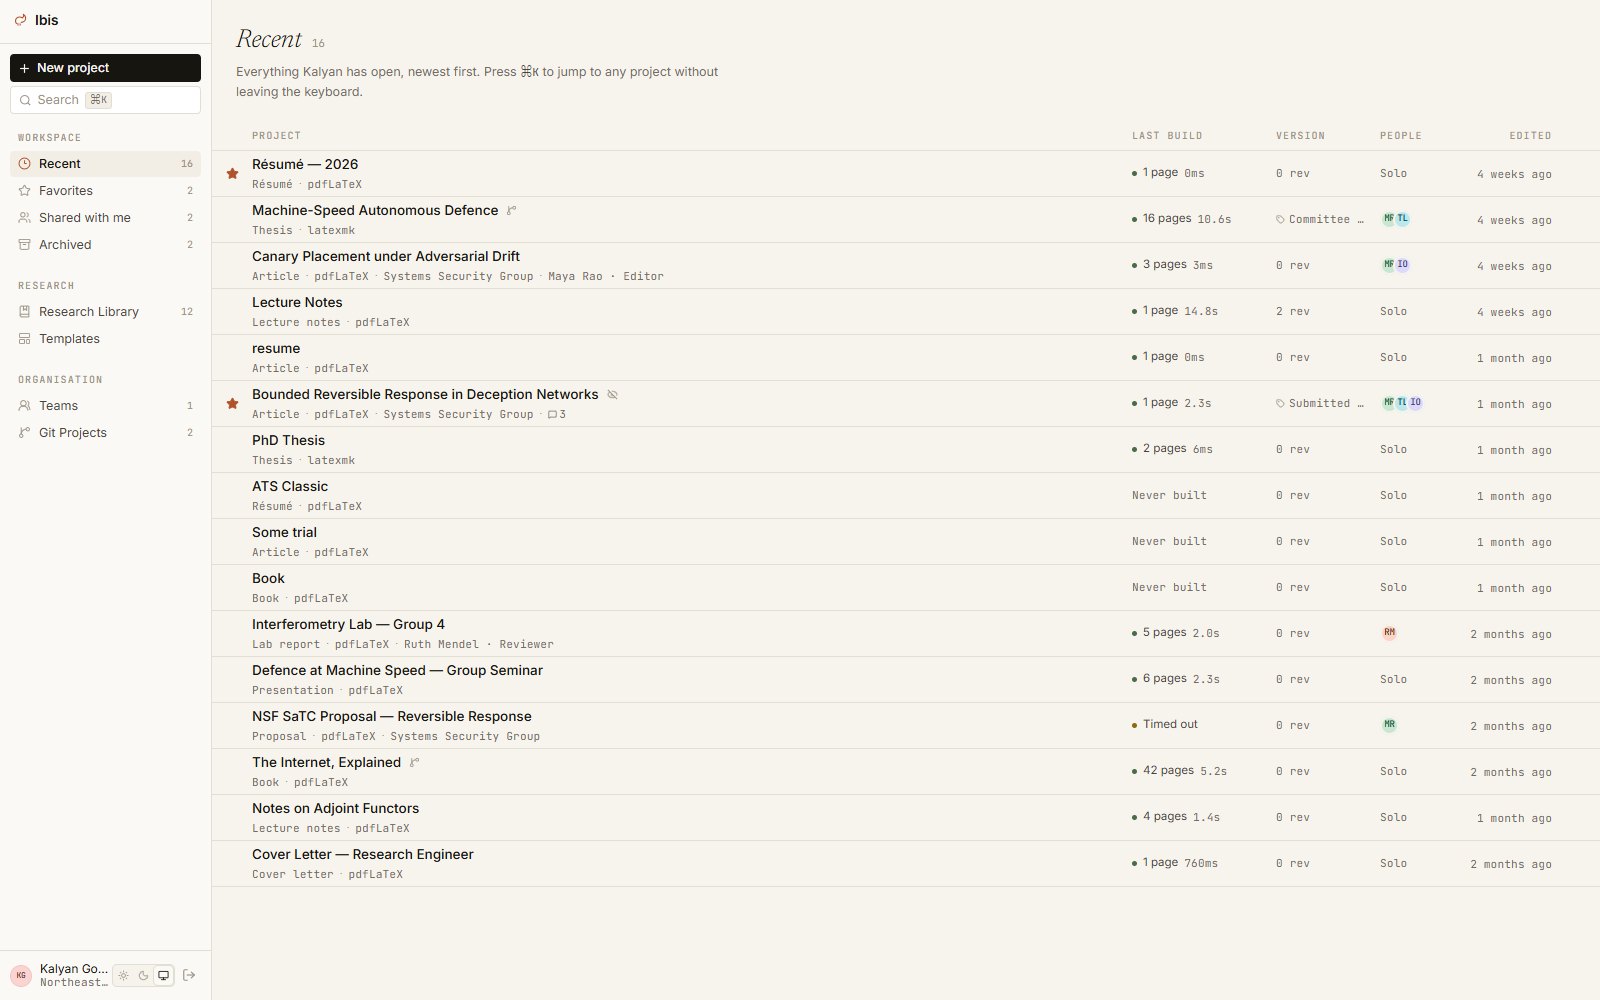Image resolution: width=1600 pixels, height=1000 pixels.
Task: Click the Committee version tag
Action: click(x=1319, y=219)
